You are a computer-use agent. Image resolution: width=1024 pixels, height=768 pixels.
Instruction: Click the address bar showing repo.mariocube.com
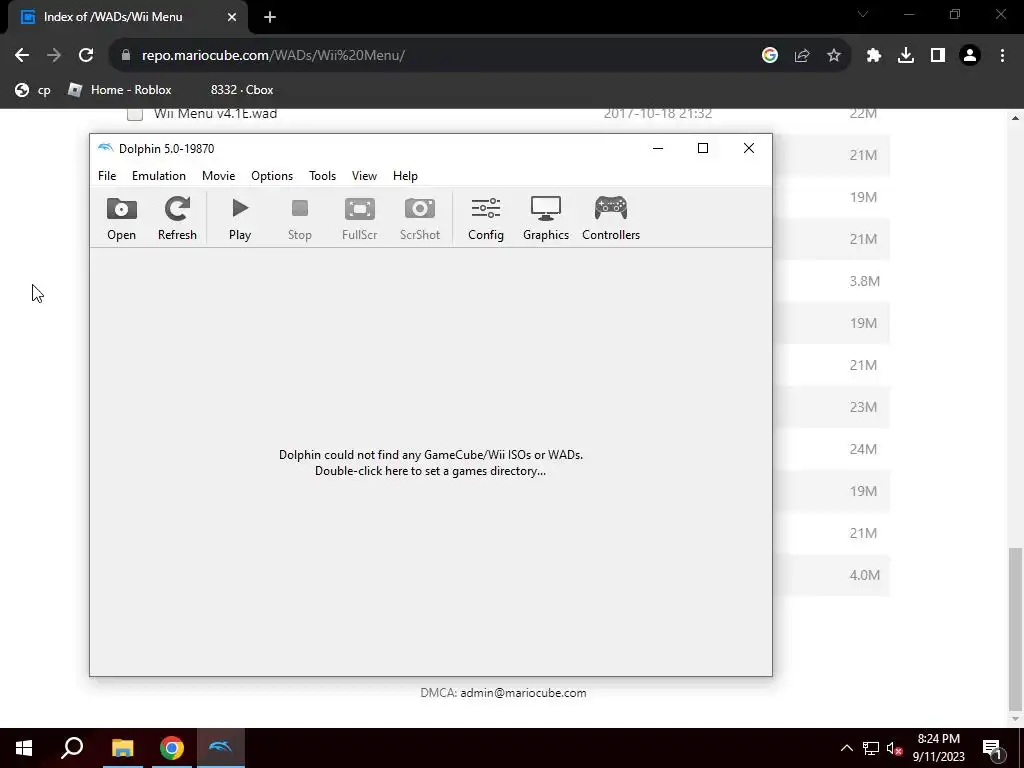click(x=431, y=56)
